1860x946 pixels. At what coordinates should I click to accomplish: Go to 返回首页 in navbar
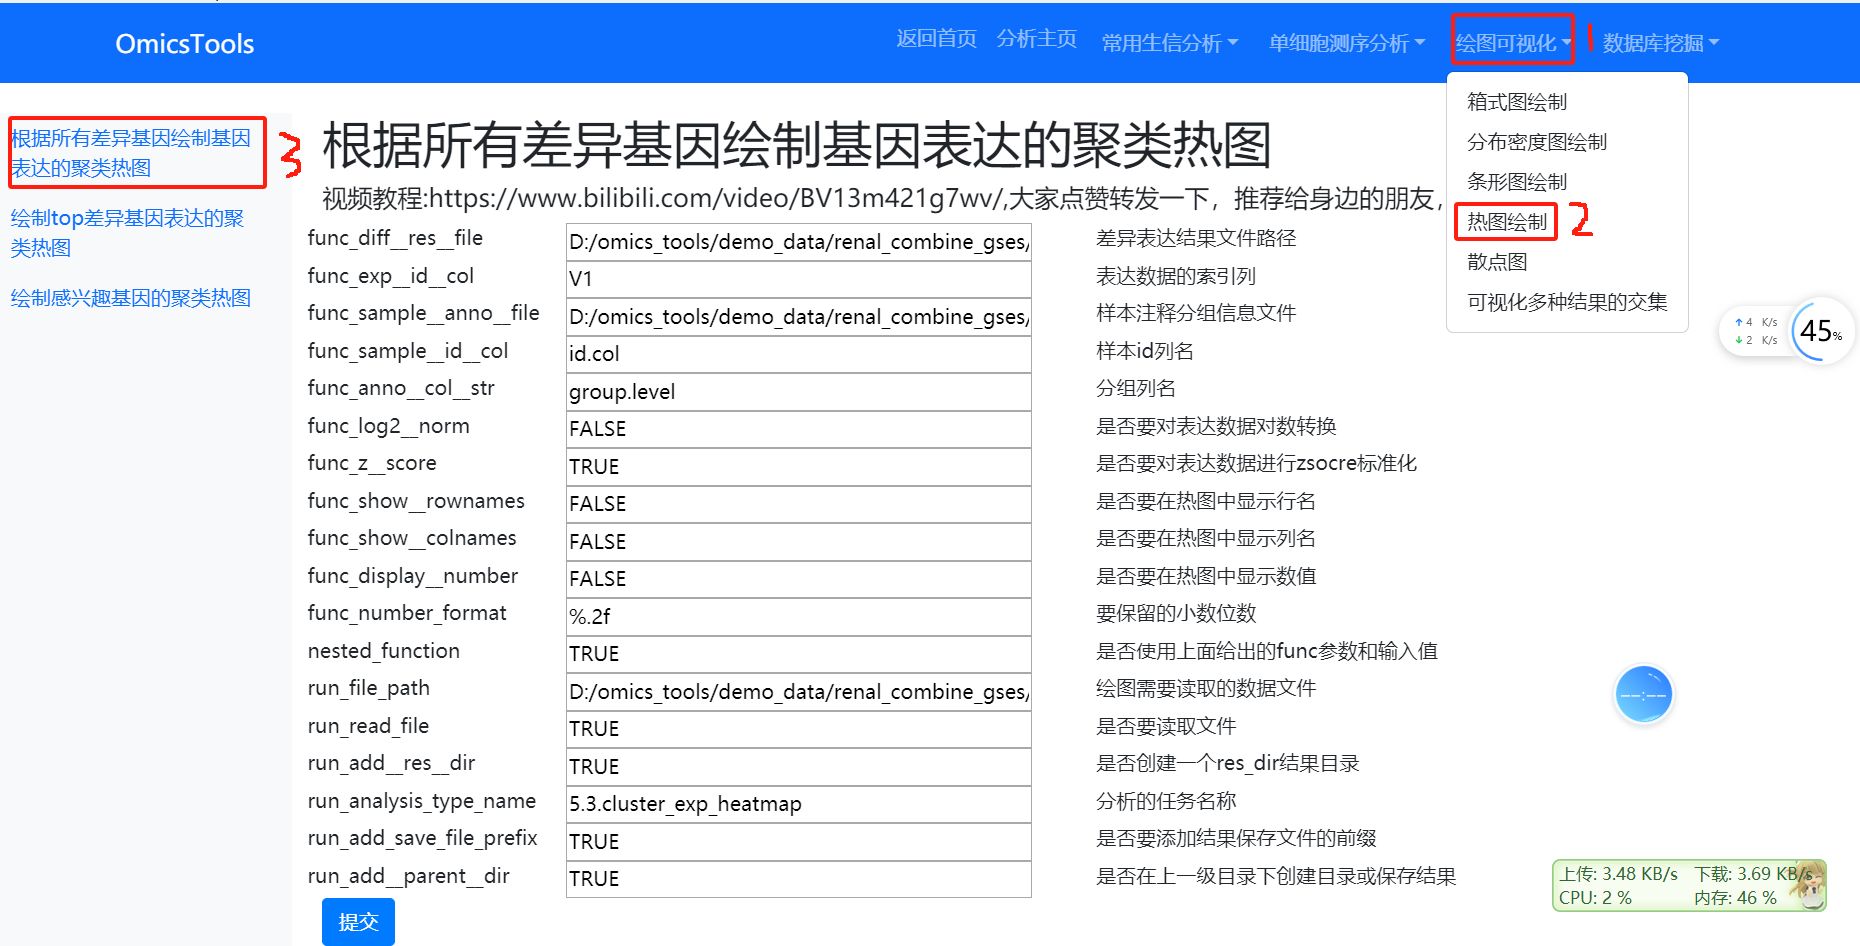(936, 39)
